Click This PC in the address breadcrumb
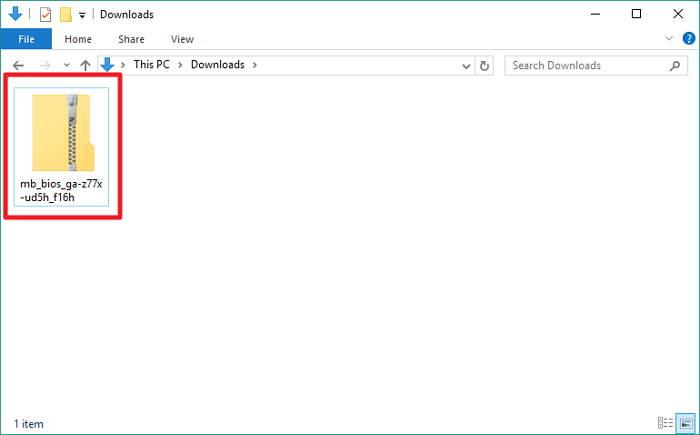Image resolution: width=700 pixels, height=435 pixels. coord(155,65)
